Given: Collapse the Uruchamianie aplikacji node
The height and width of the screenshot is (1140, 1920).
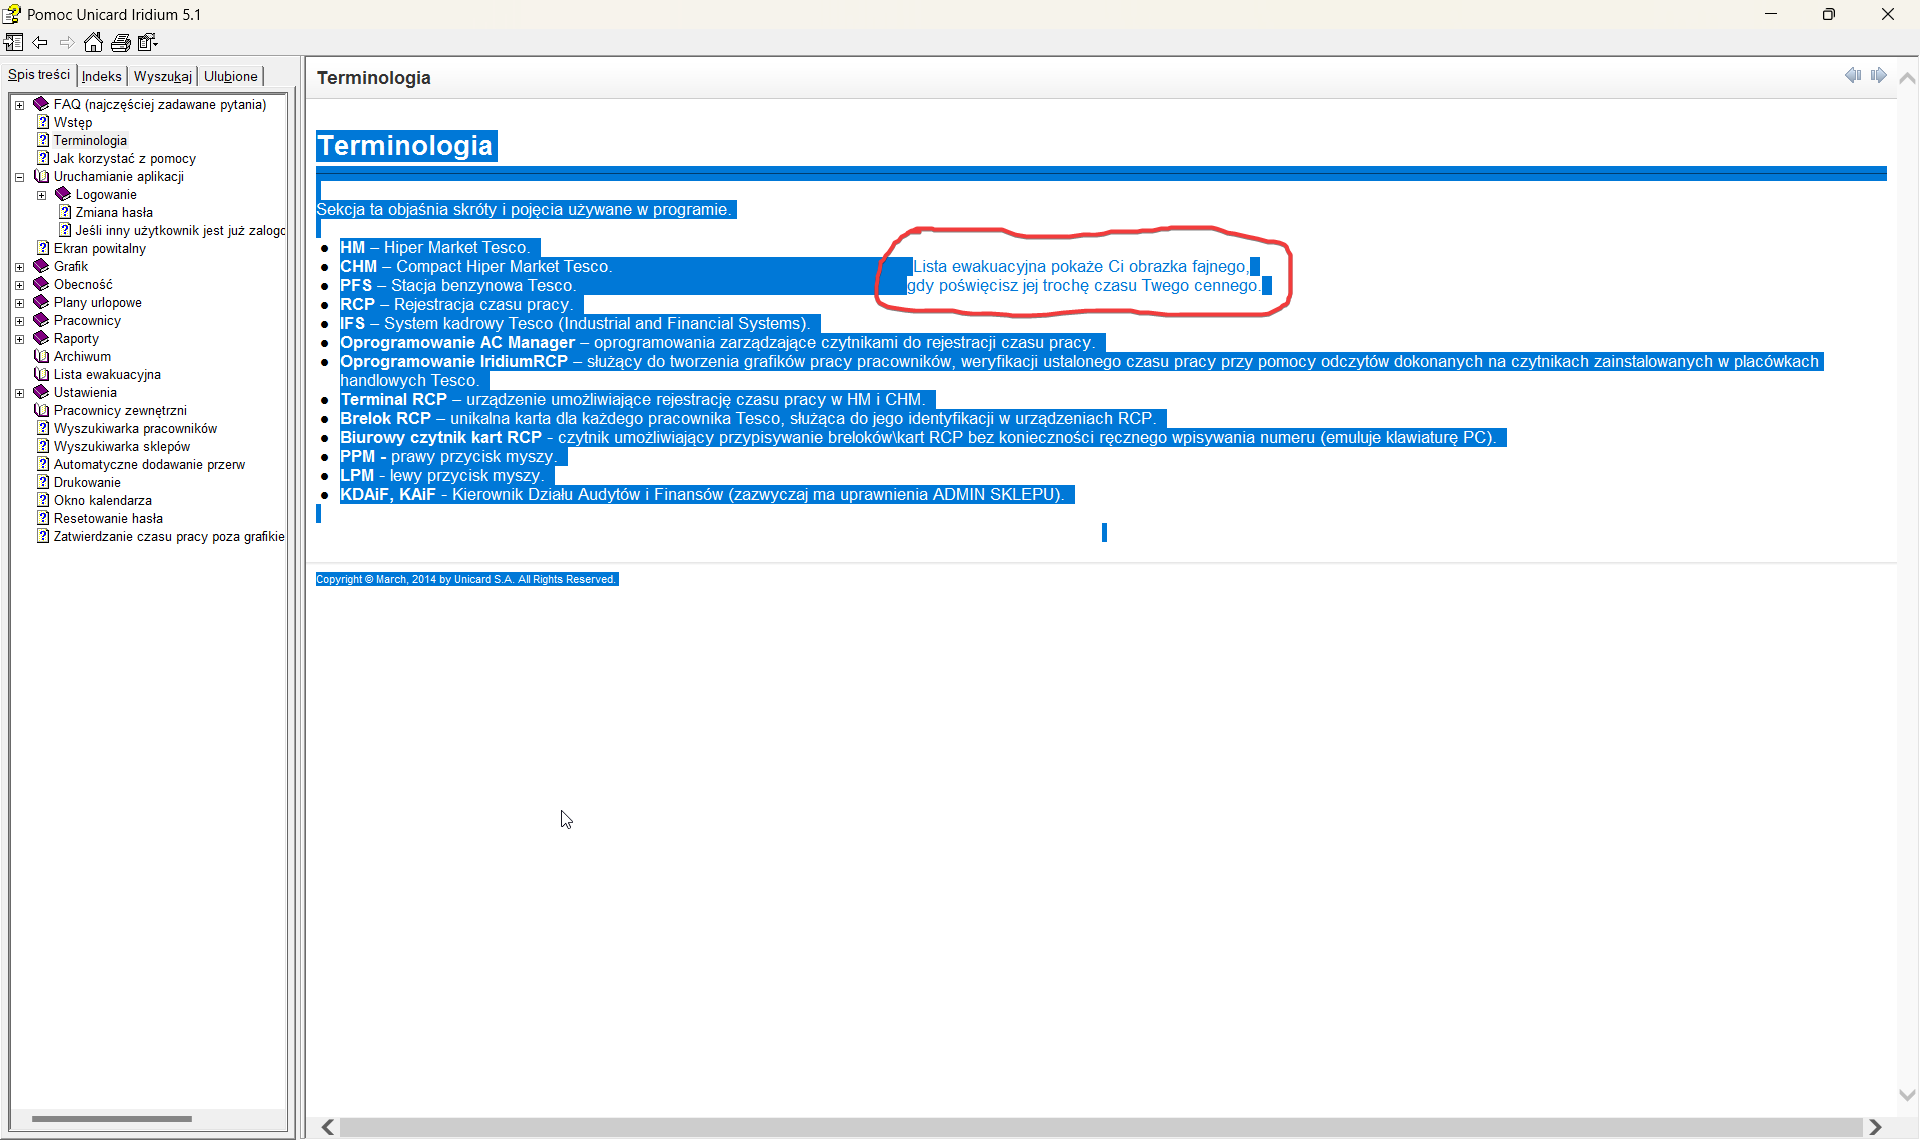Looking at the screenshot, I should pos(19,177).
